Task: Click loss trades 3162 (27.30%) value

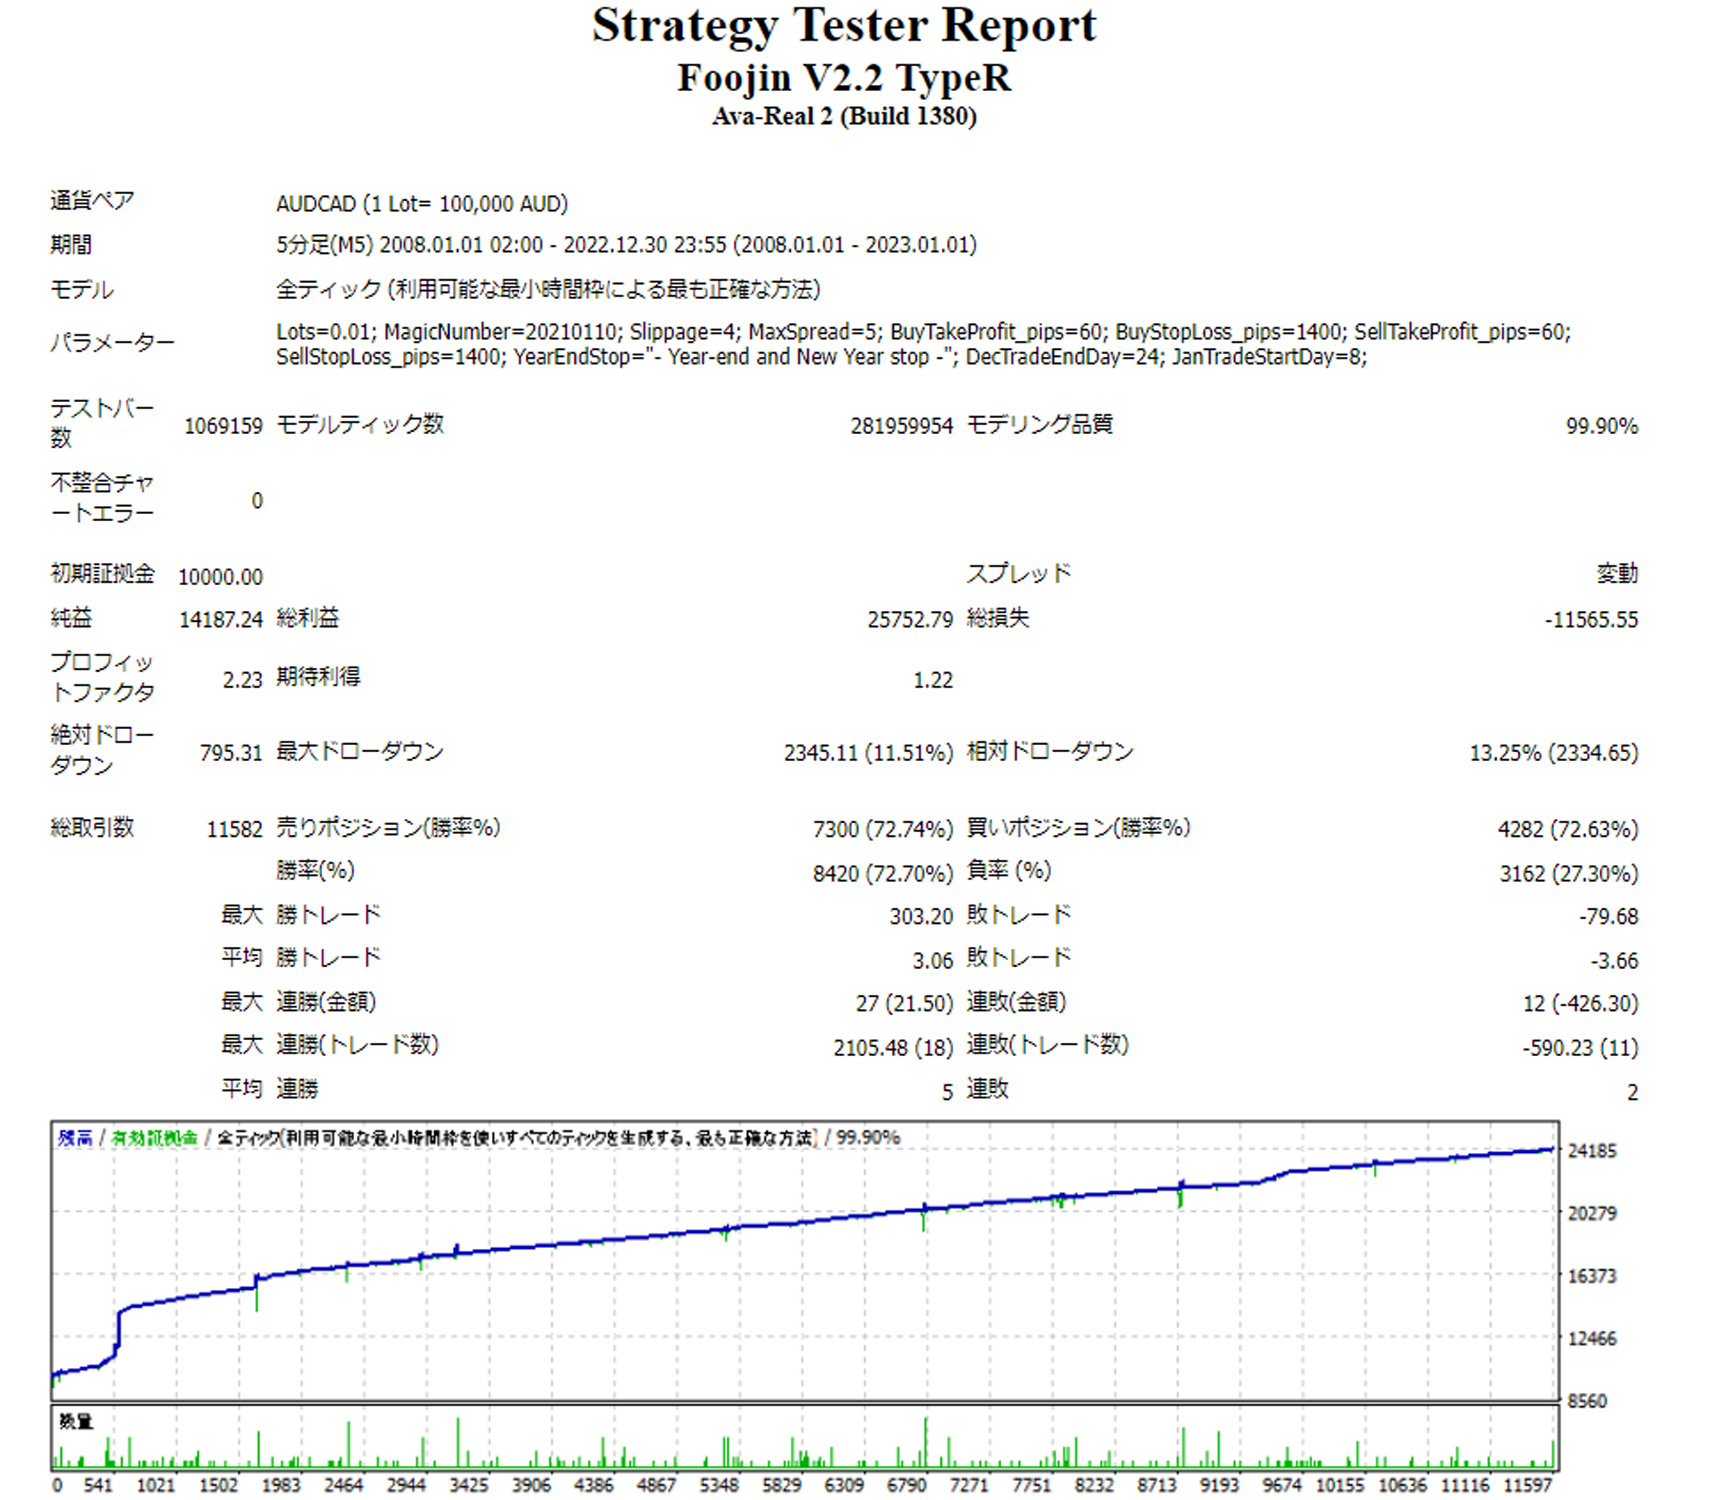Action: coord(1568,874)
